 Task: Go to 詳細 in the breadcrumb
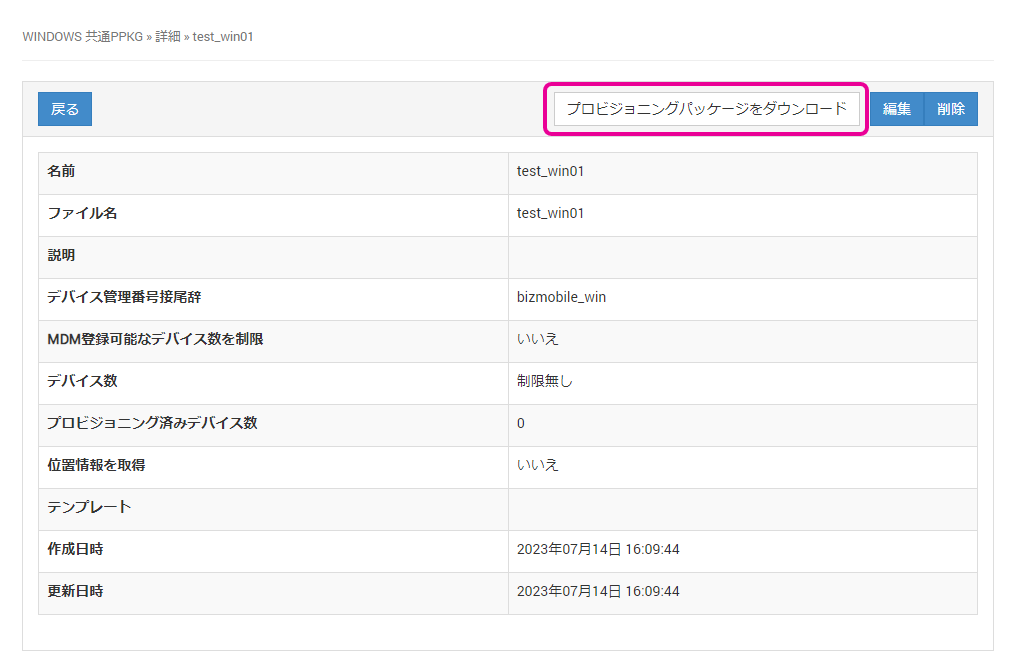pyautogui.click(x=168, y=36)
